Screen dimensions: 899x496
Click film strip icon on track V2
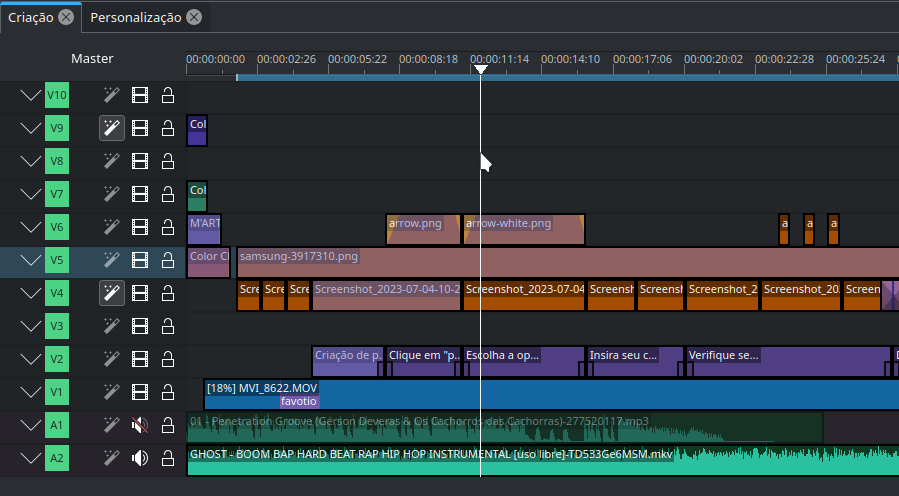140,359
